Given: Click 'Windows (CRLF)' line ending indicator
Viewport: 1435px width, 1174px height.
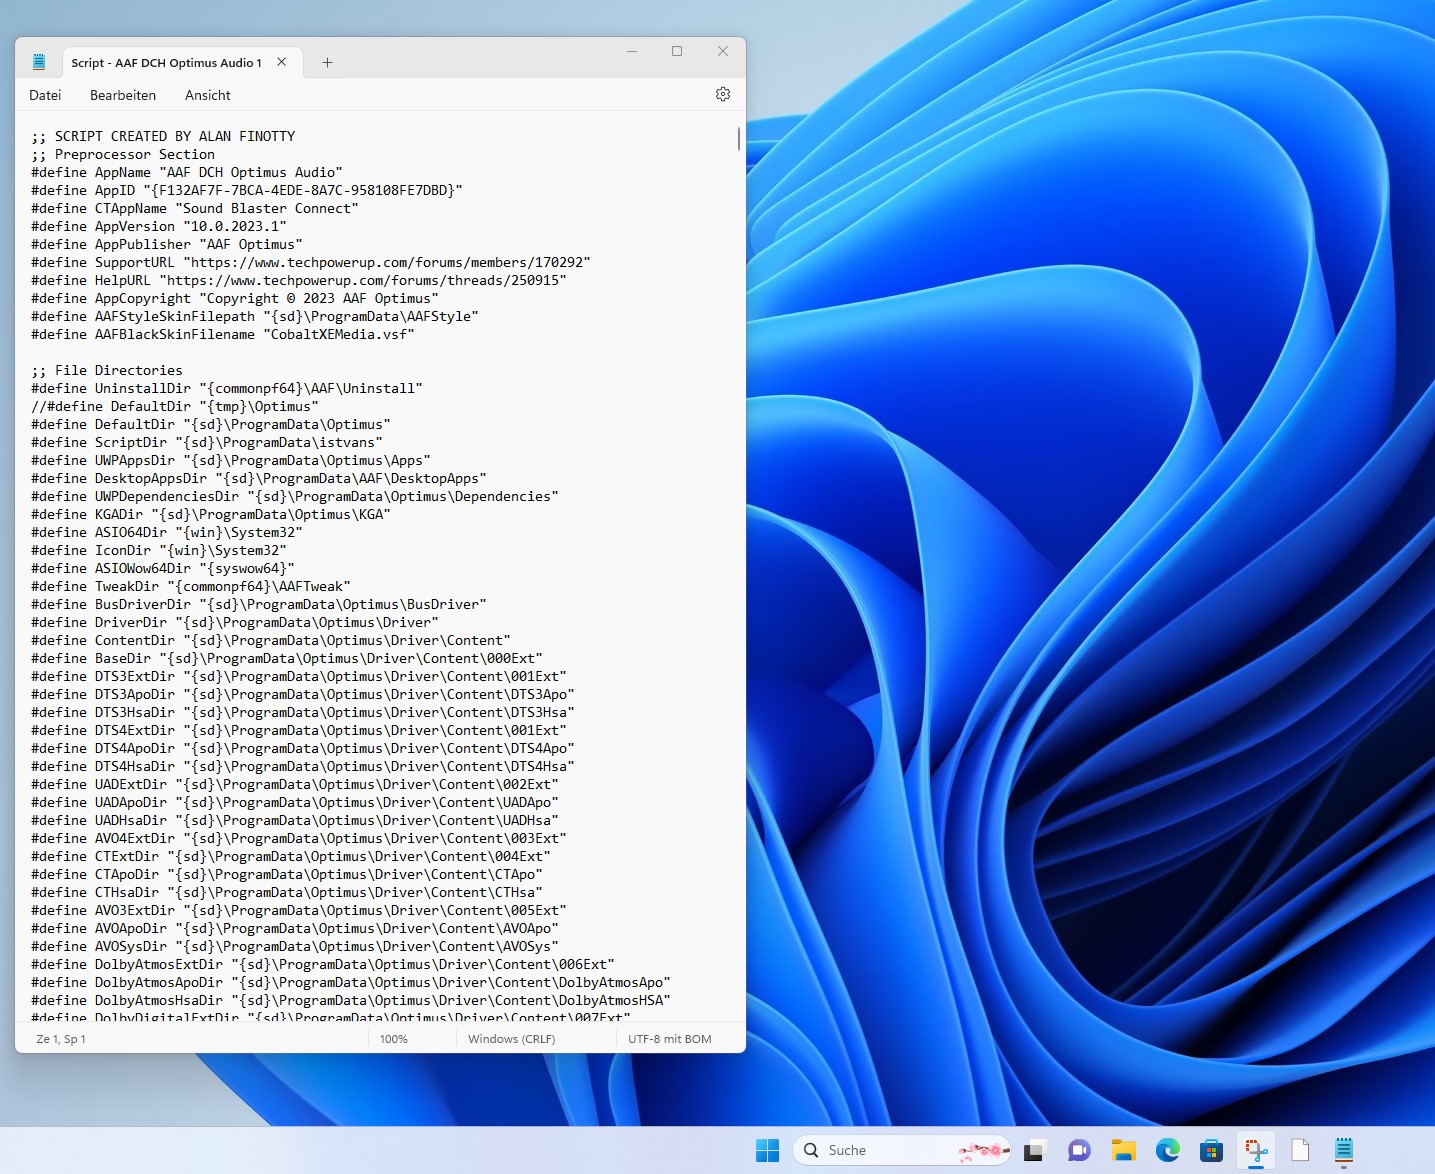Looking at the screenshot, I should point(512,1039).
